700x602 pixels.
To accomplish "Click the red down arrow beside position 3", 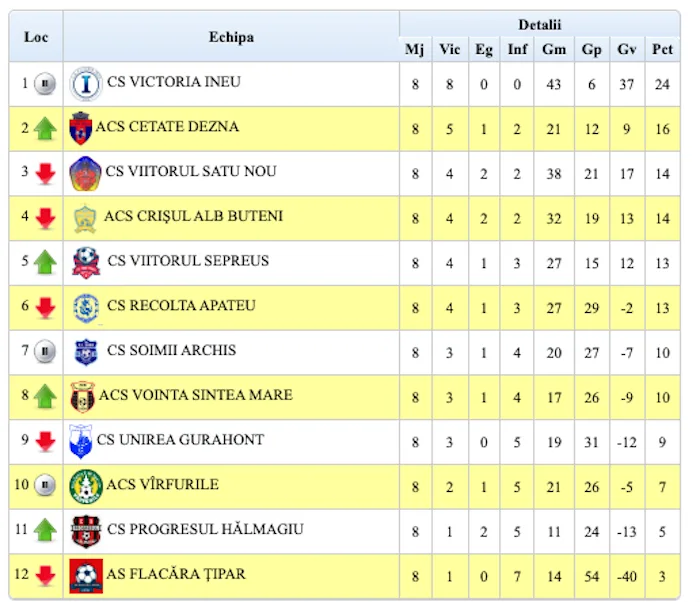I will tap(44, 173).
